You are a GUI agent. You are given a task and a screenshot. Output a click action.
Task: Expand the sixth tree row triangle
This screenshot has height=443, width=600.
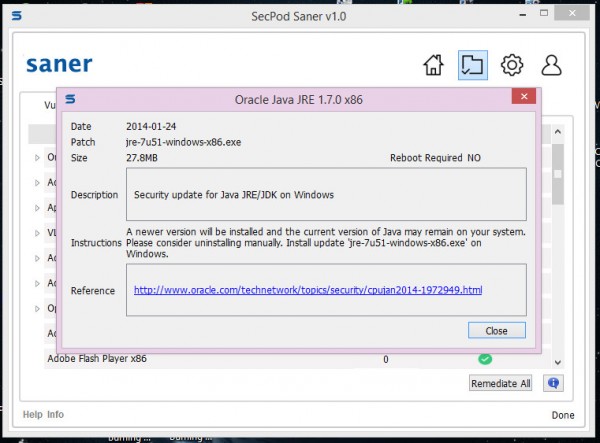coord(37,283)
